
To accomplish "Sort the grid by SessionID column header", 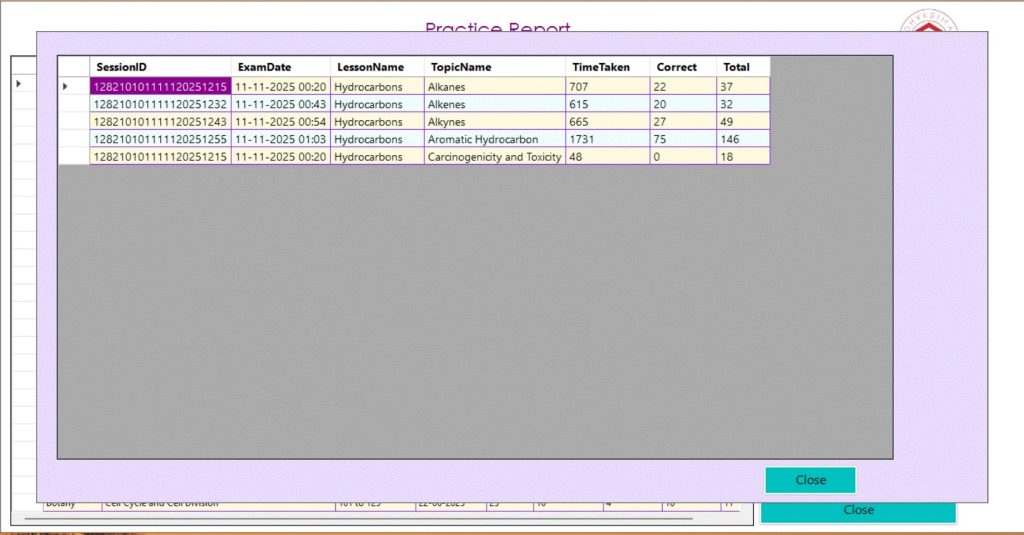I will 160,67.
